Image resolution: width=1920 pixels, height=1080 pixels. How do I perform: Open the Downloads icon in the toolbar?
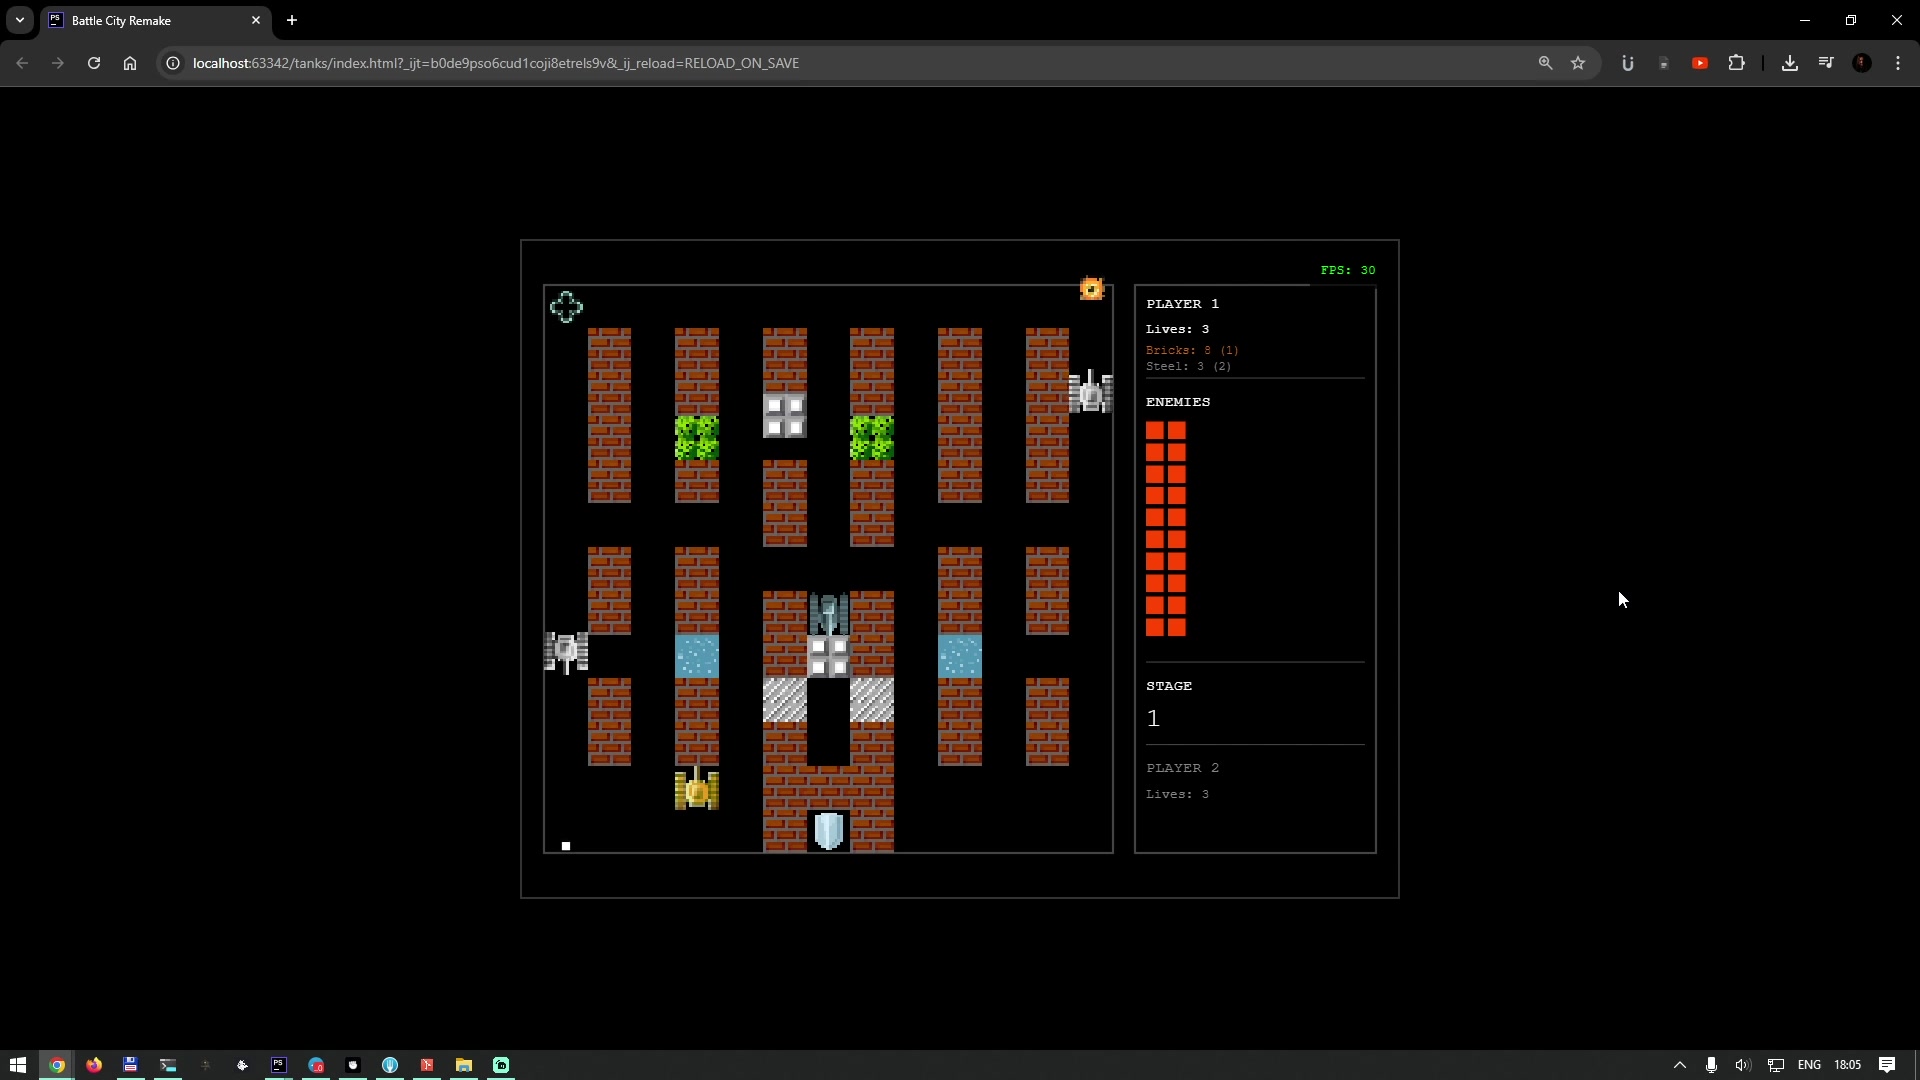(x=1789, y=62)
